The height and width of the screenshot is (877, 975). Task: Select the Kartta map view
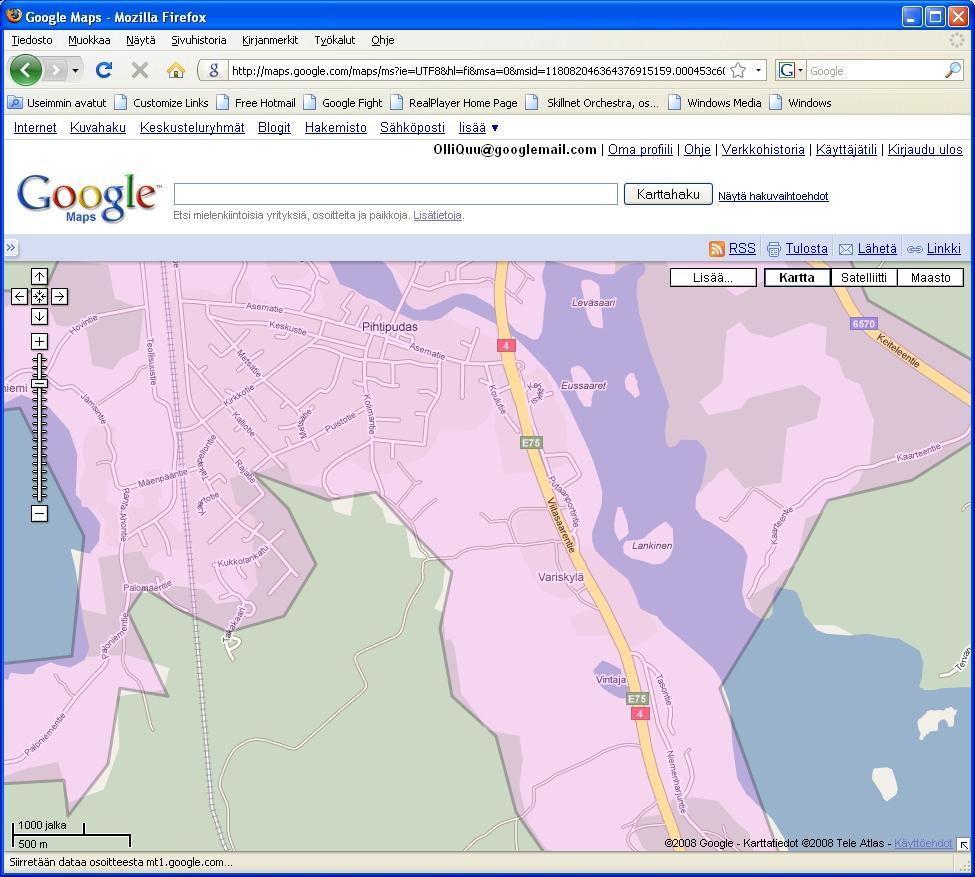pyautogui.click(x=797, y=277)
